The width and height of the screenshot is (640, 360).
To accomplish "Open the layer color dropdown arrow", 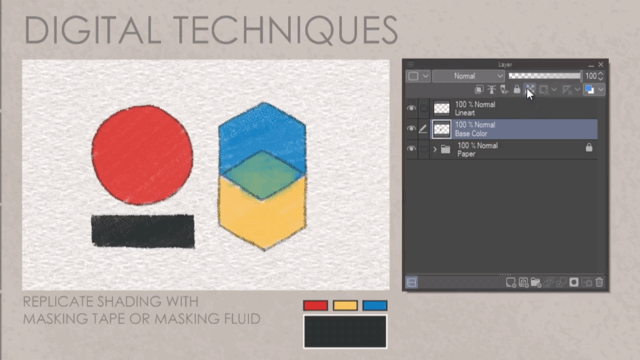I will 601,89.
